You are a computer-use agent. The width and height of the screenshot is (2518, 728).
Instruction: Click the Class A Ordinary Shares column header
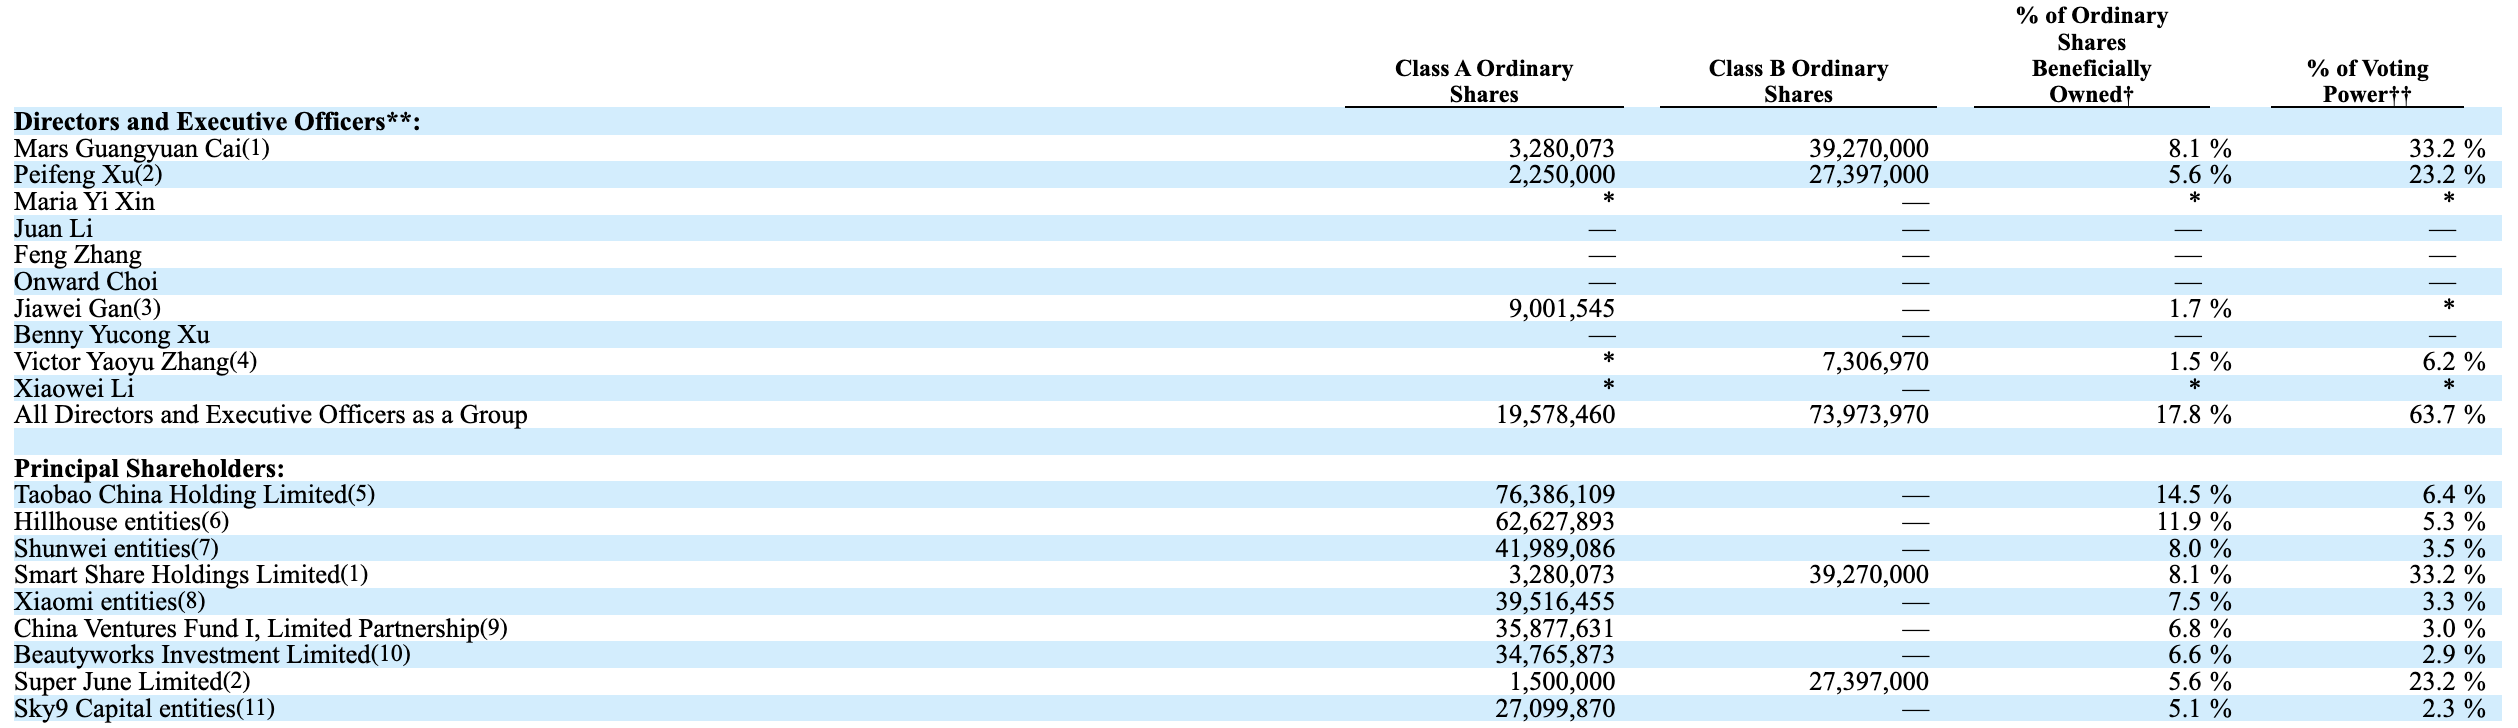pyautogui.click(x=1484, y=81)
